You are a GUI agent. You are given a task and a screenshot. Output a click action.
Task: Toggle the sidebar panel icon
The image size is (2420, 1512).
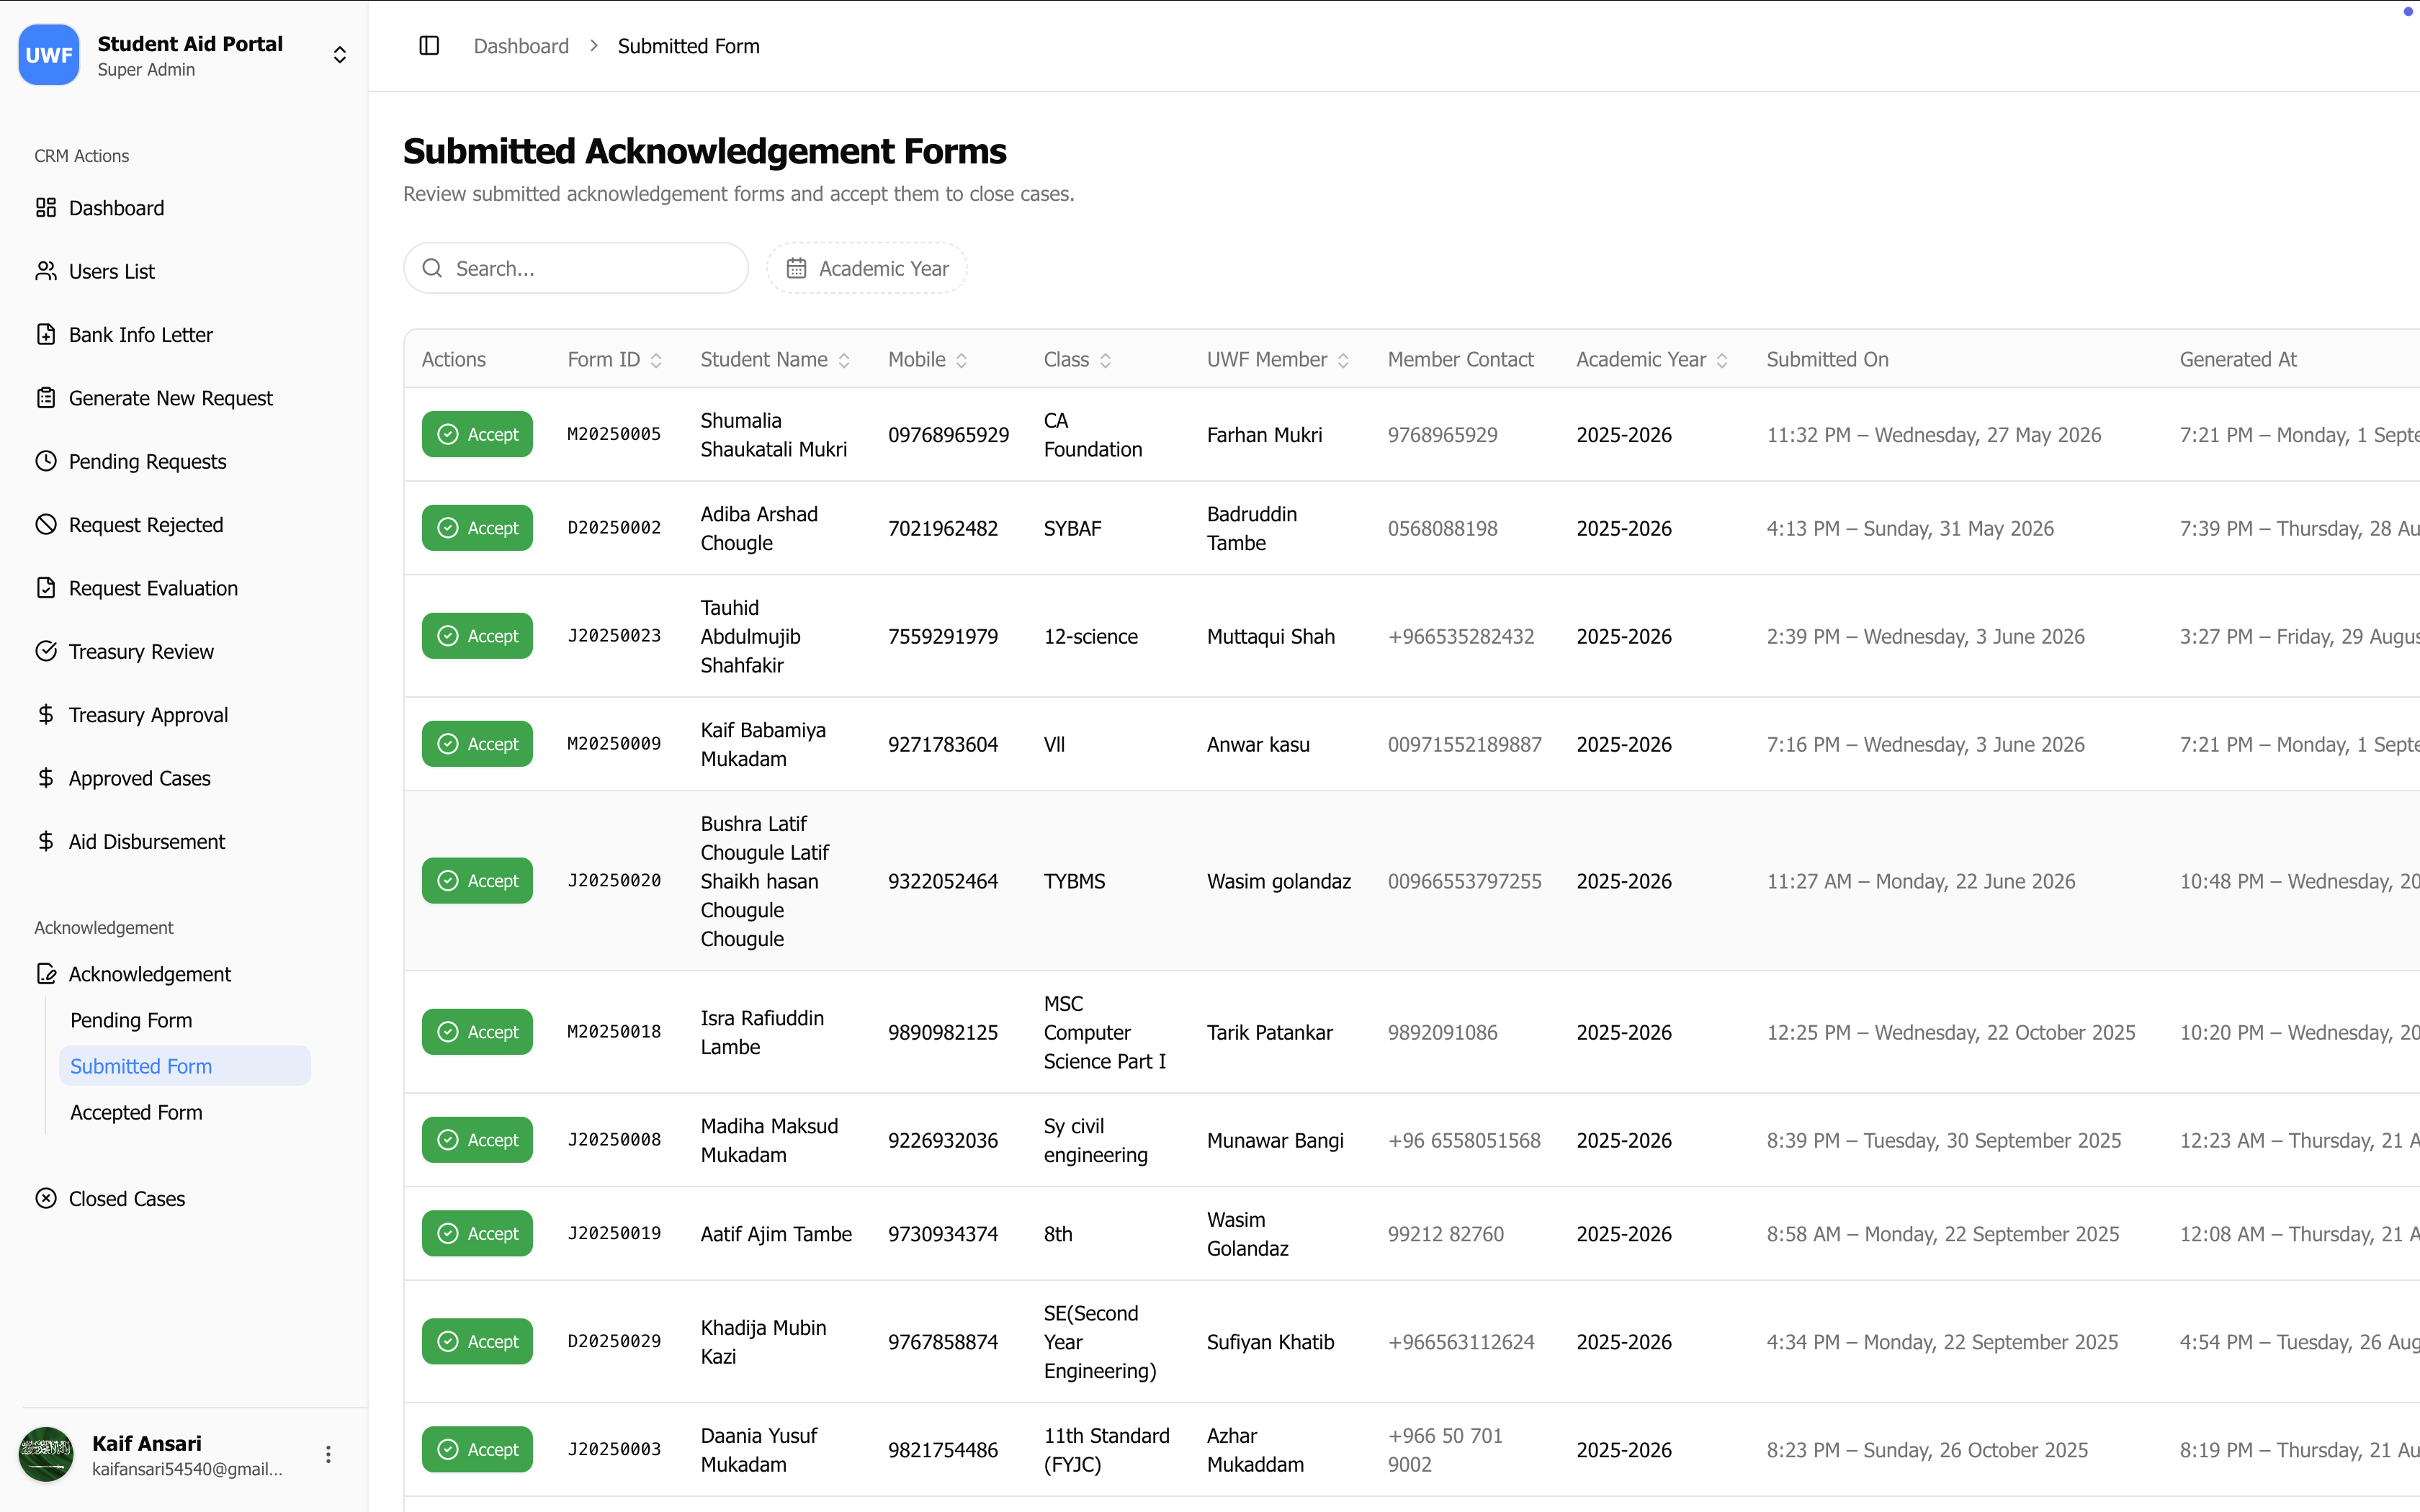(429, 46)
